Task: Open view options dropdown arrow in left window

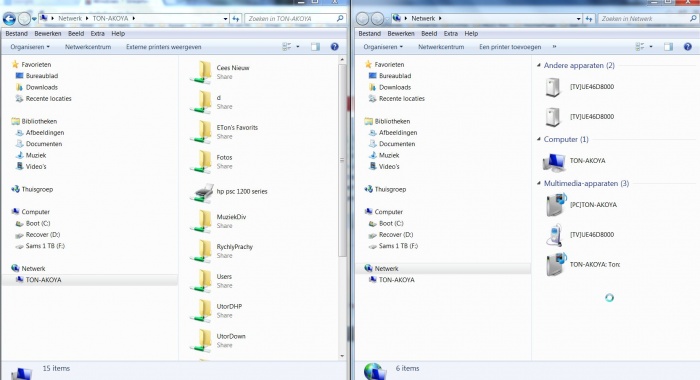Action: [298, 47]
